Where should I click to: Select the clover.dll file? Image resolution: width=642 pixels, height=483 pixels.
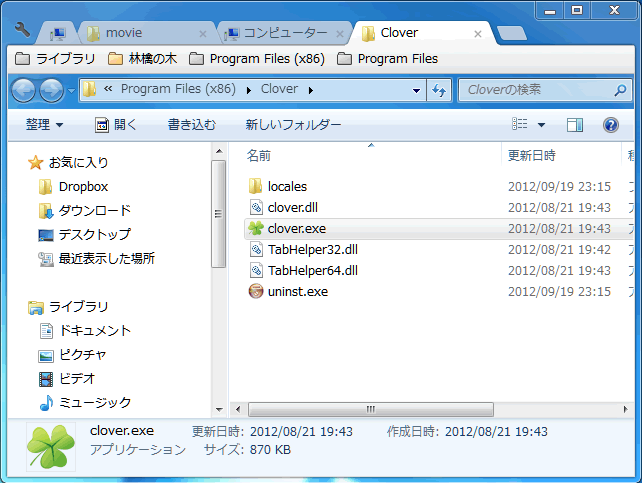283,208
